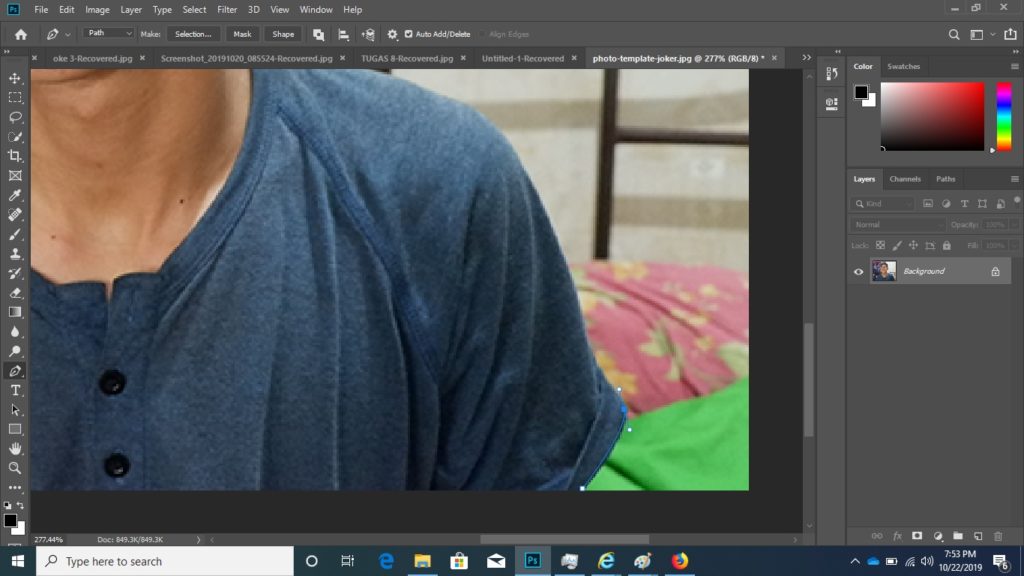Select the Zoom tool in toolbar
1024x576 pixels.
point(15,468)
